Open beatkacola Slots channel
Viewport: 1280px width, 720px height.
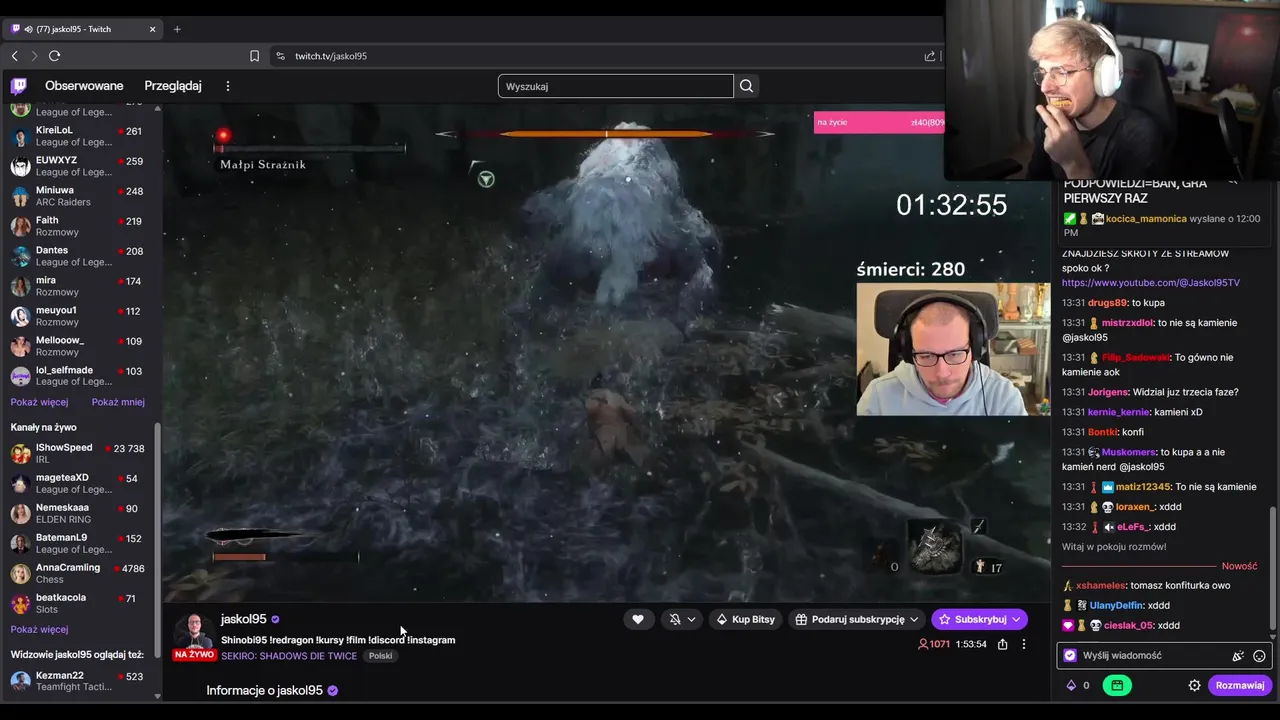[78, 604]
